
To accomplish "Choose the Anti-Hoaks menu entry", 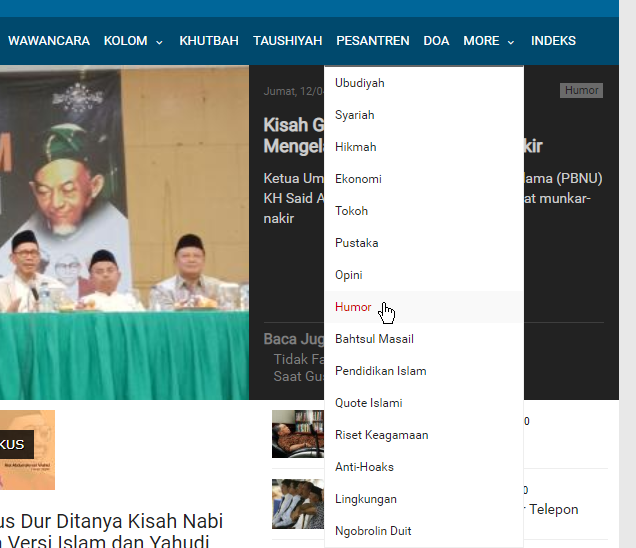I will (x=364, y=467).
